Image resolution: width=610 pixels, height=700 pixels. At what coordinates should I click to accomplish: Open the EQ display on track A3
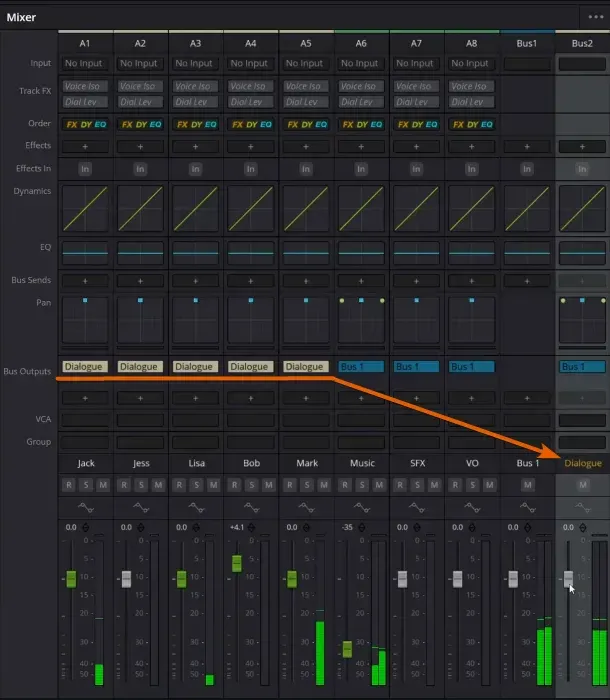pyautogui.click(x=195, y=253)
